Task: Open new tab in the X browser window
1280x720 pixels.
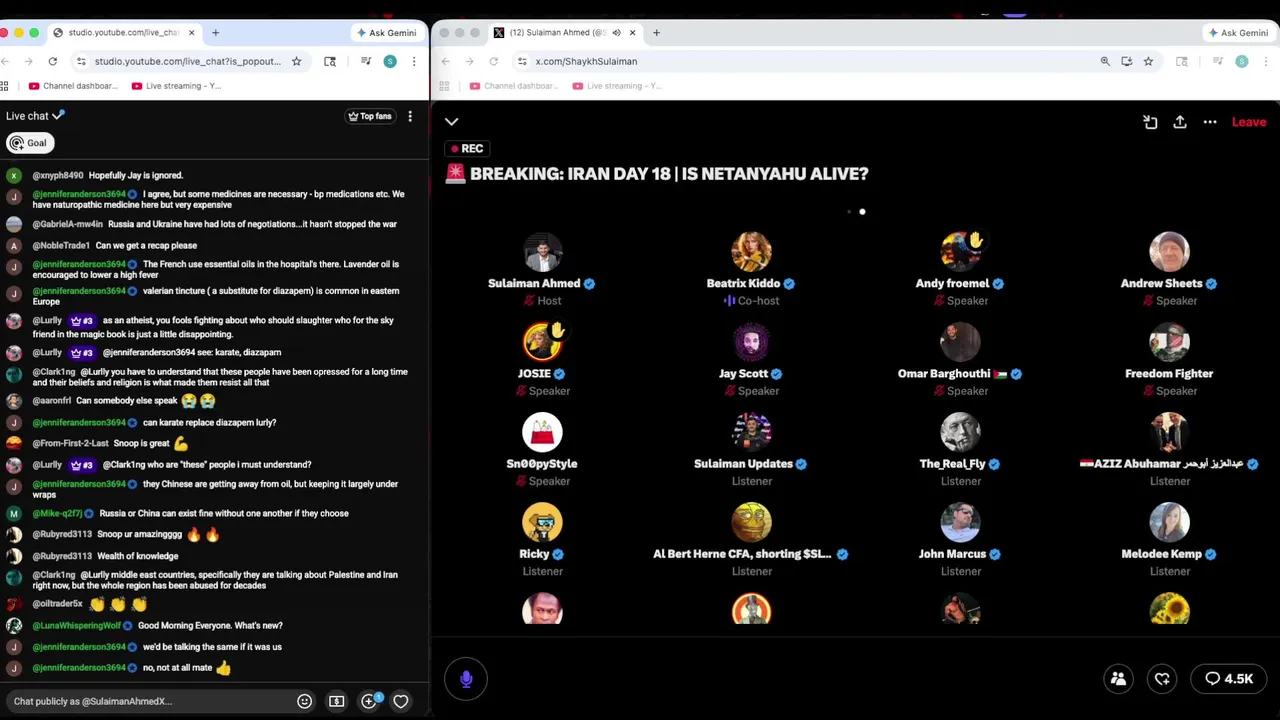Action: click(656, 32)
